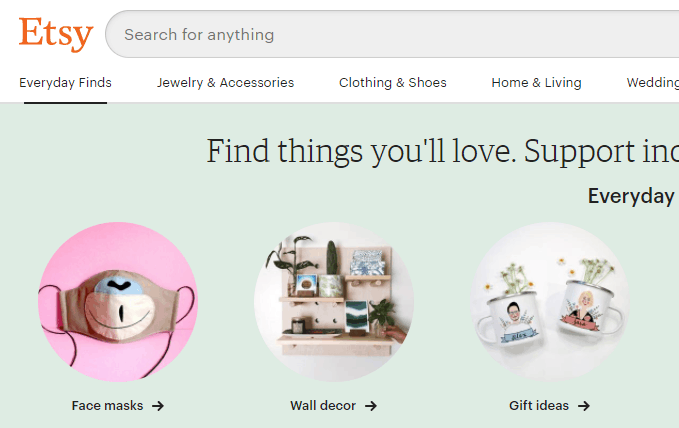
Task: Click the arrow next to Gift ideas
Action: [x=584, y=406]
